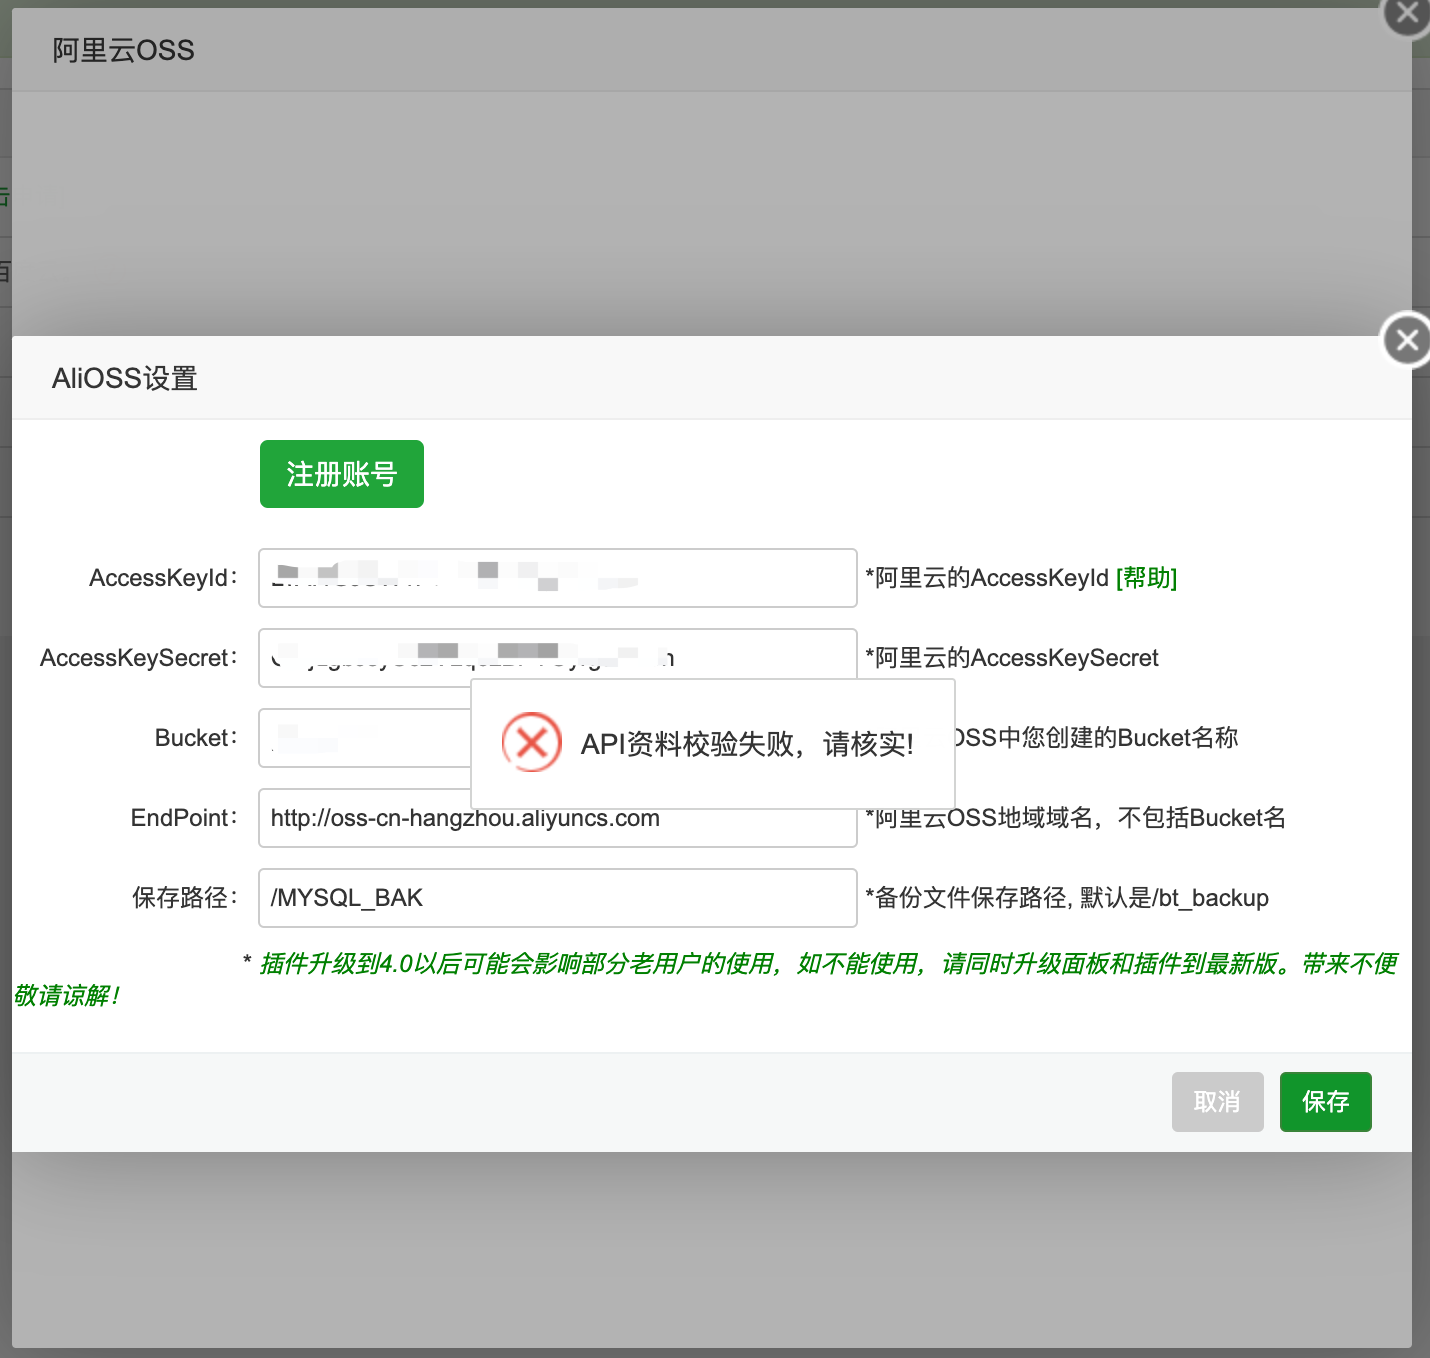1430x1358 pixels.
Task: Click the EndPoint: field label
Action: tap(185, 818)
